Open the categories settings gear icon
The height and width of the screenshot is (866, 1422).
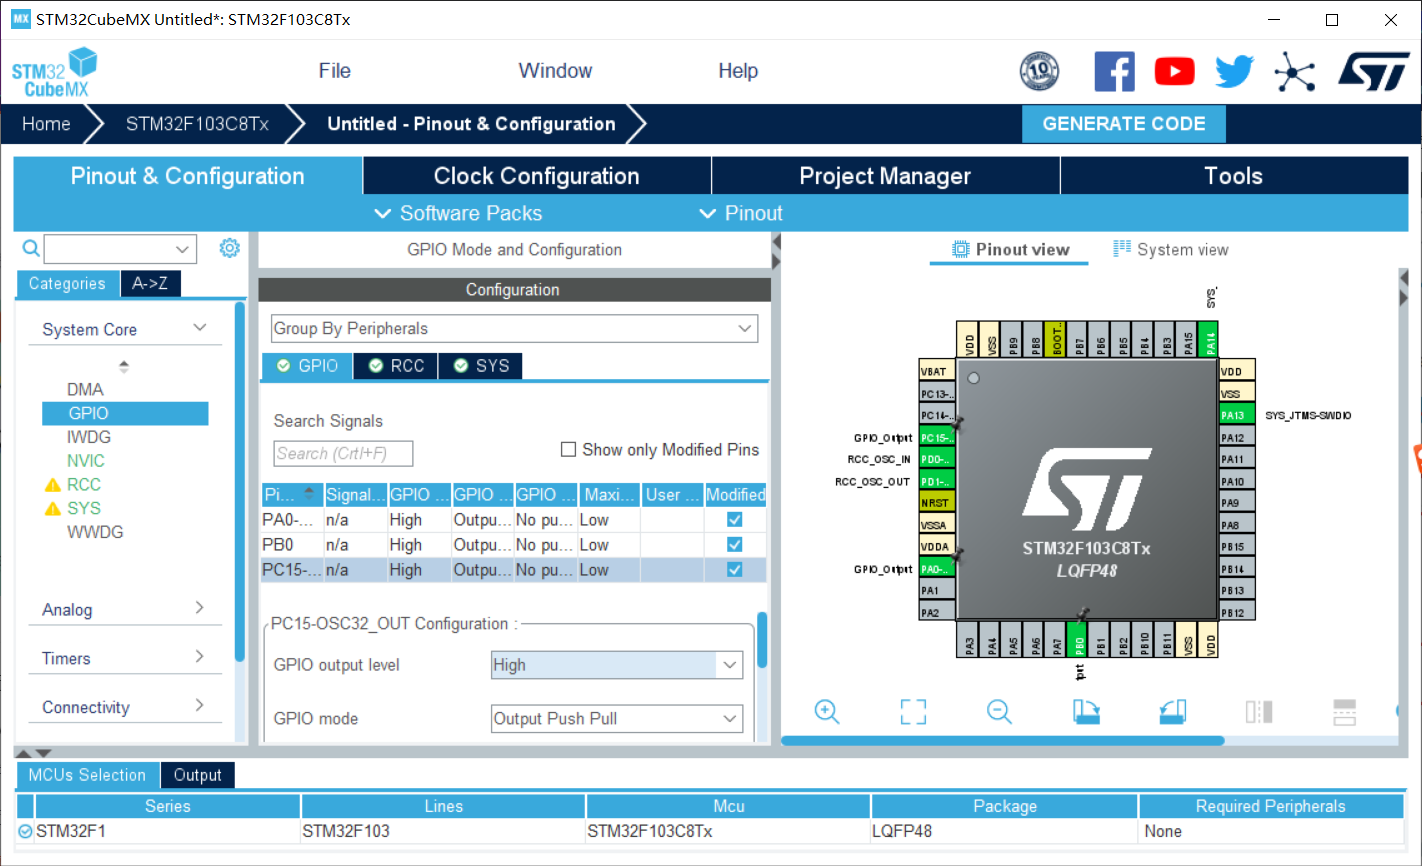point(230,248)
